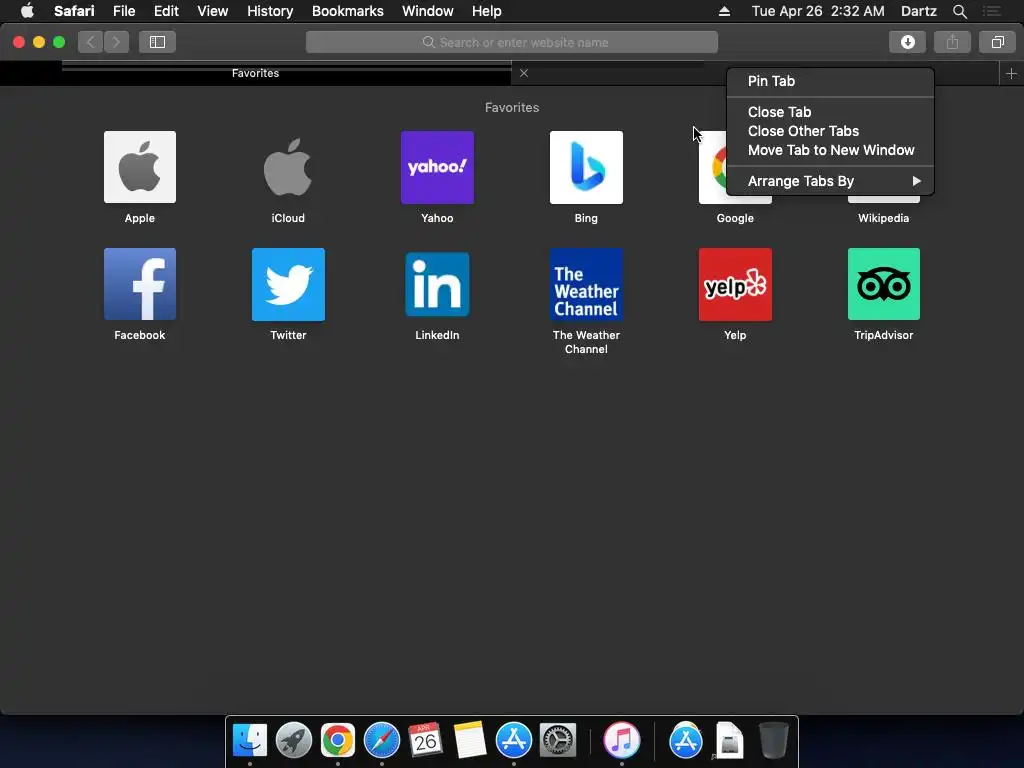Switch to the Favorites tab
Viewport: 1024px width, 768px height.
pos(255,73)
